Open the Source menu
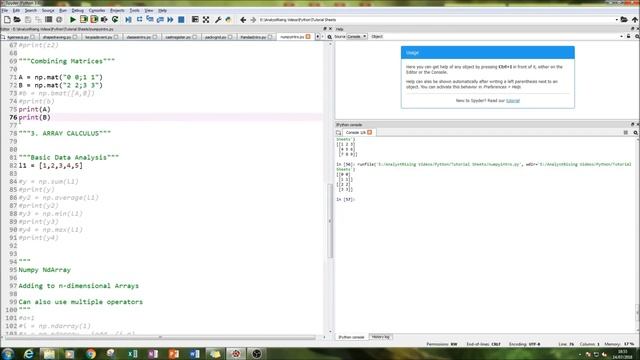The image size is (640, 360). (48, 10)
